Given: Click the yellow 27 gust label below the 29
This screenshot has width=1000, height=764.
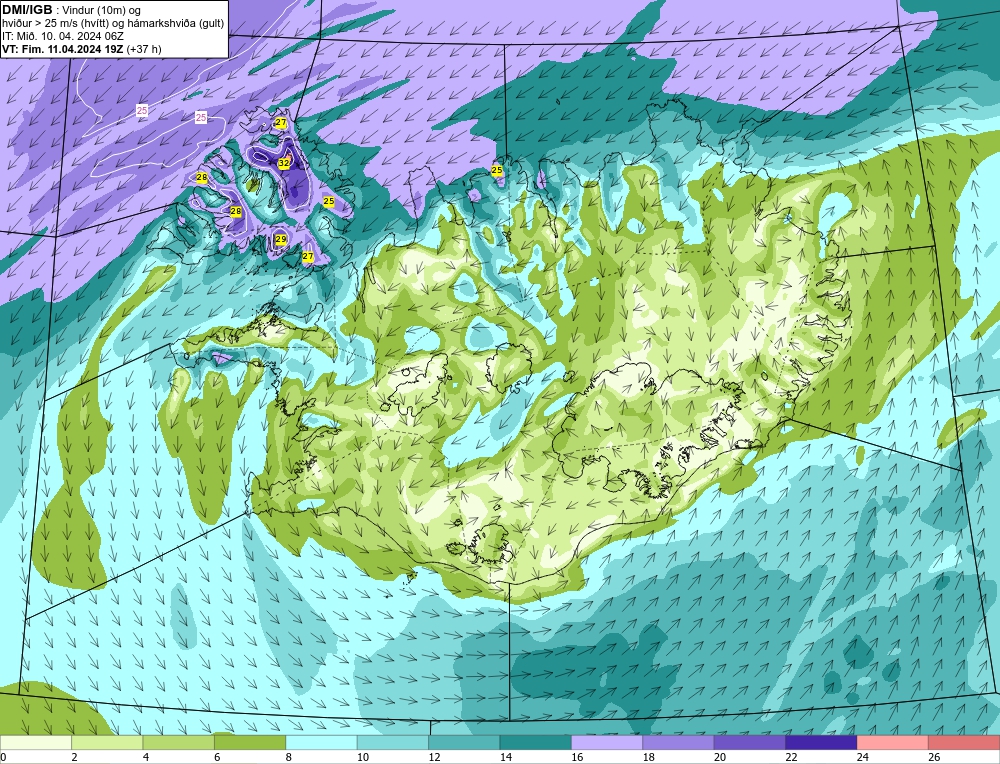Looking at the screenshot, I should coord(308,256).
